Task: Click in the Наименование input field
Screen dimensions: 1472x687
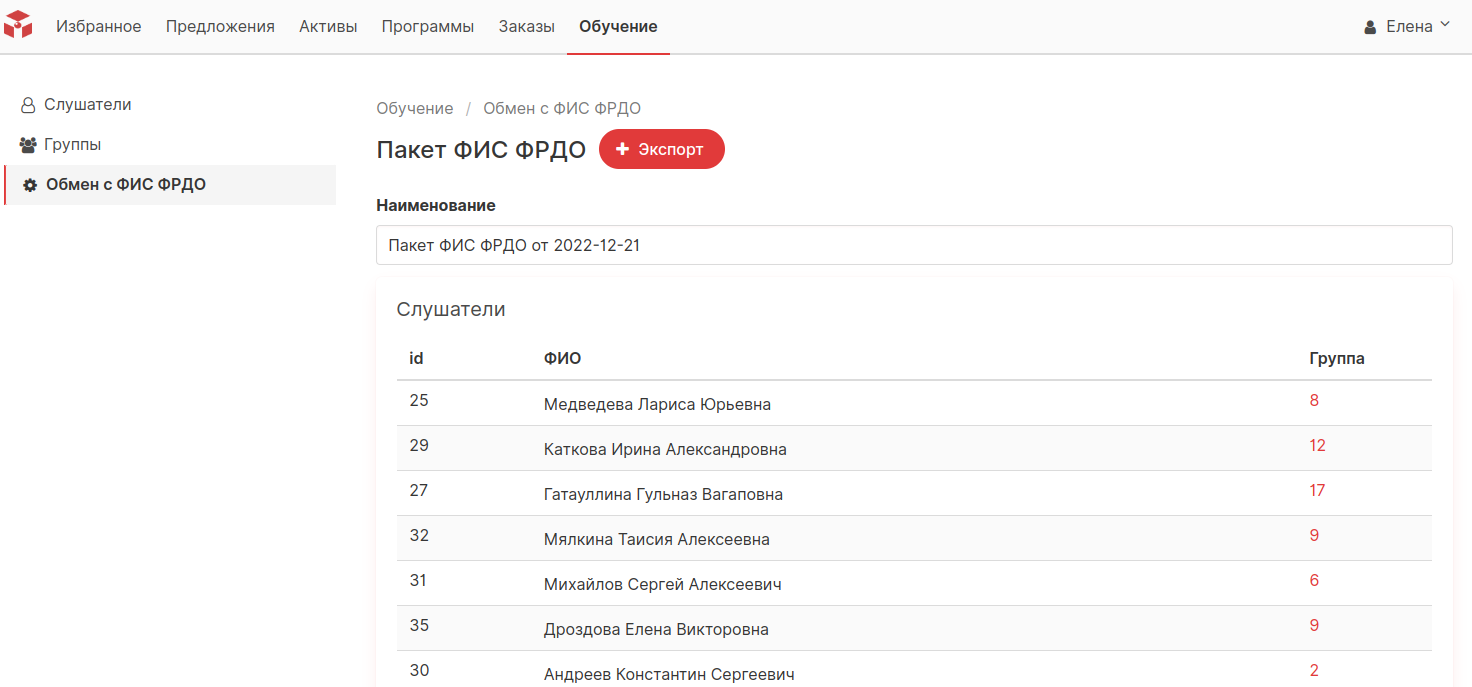Action: click(914, 245)
